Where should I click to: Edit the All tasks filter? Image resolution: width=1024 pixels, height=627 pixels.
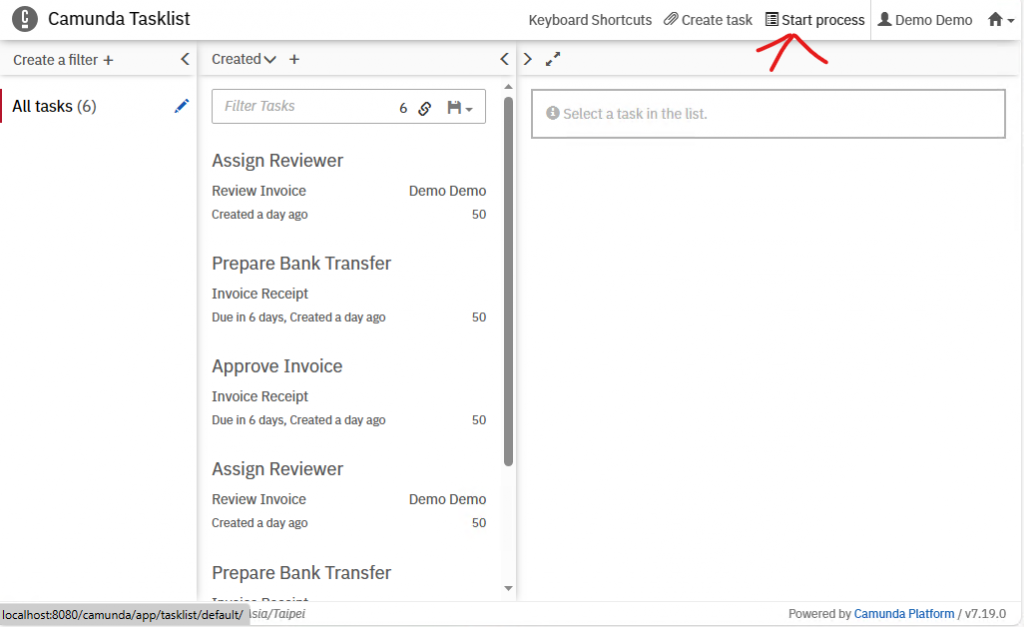tap(182, 106)
